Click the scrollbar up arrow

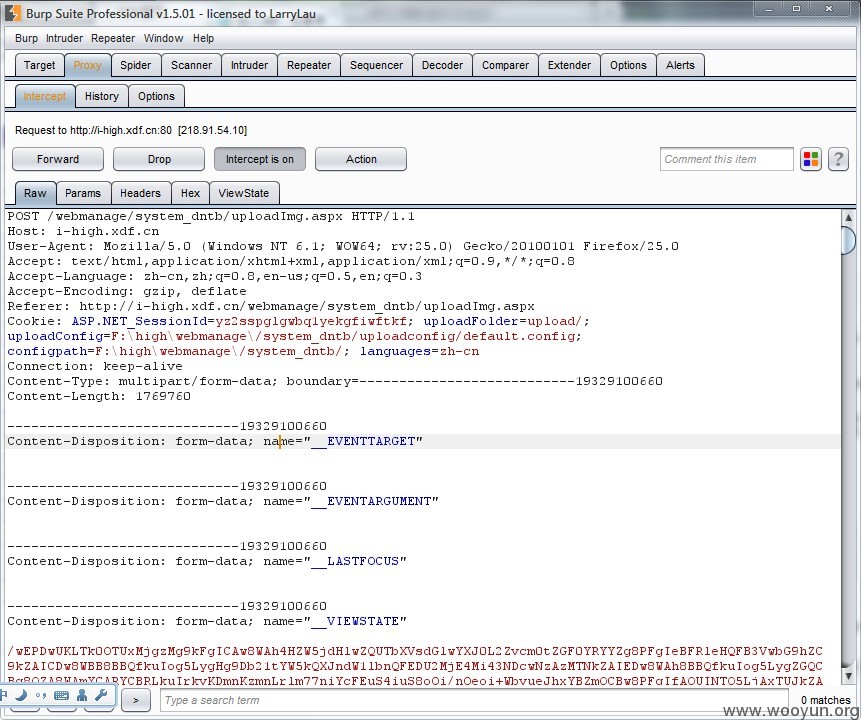848,218
